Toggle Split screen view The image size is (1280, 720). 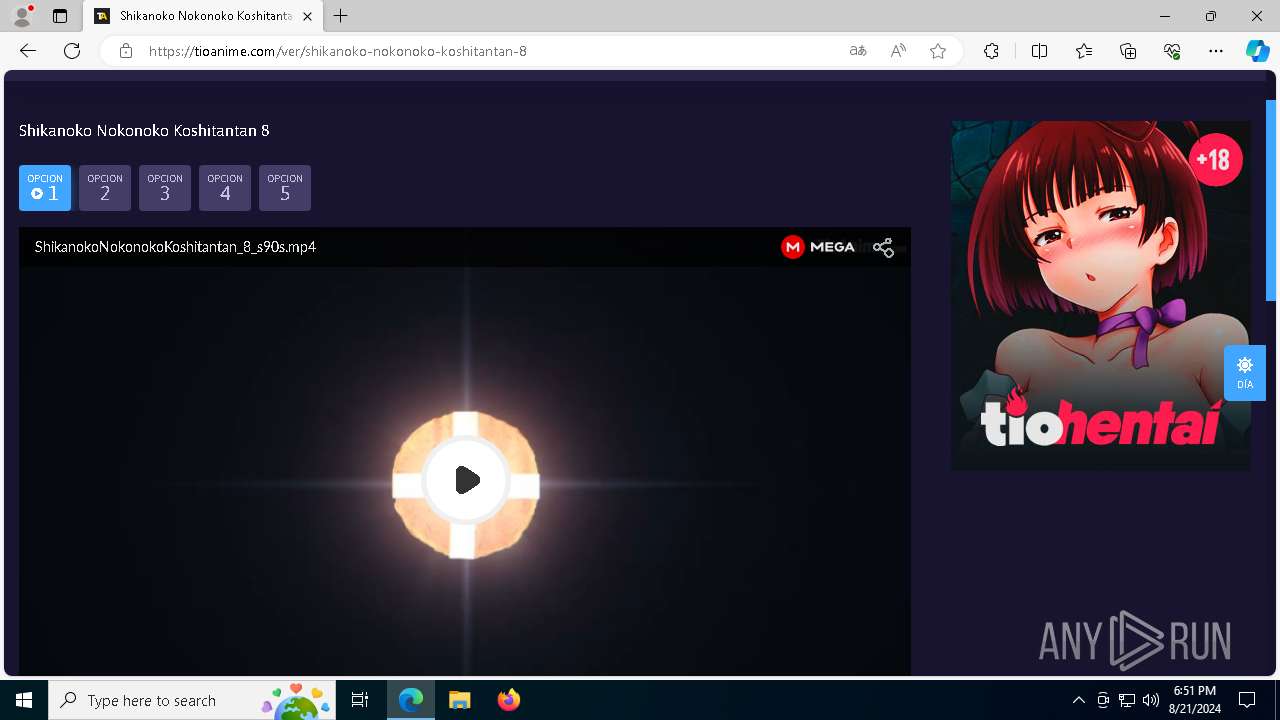1039,51
